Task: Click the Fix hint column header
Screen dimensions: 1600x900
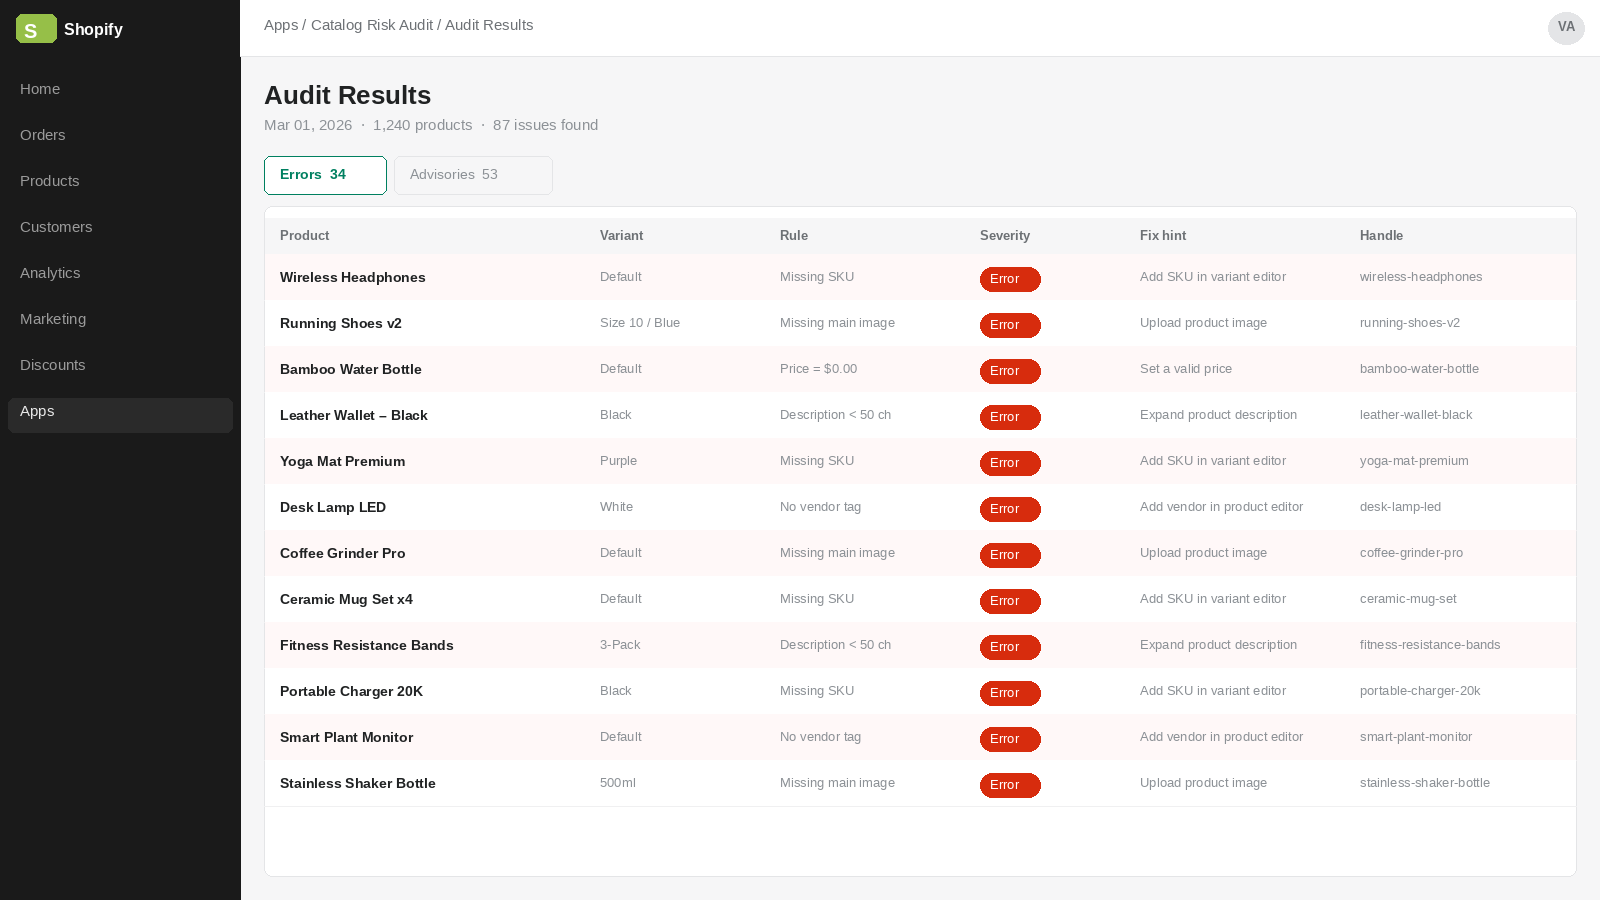Action: coord(1163,236)
